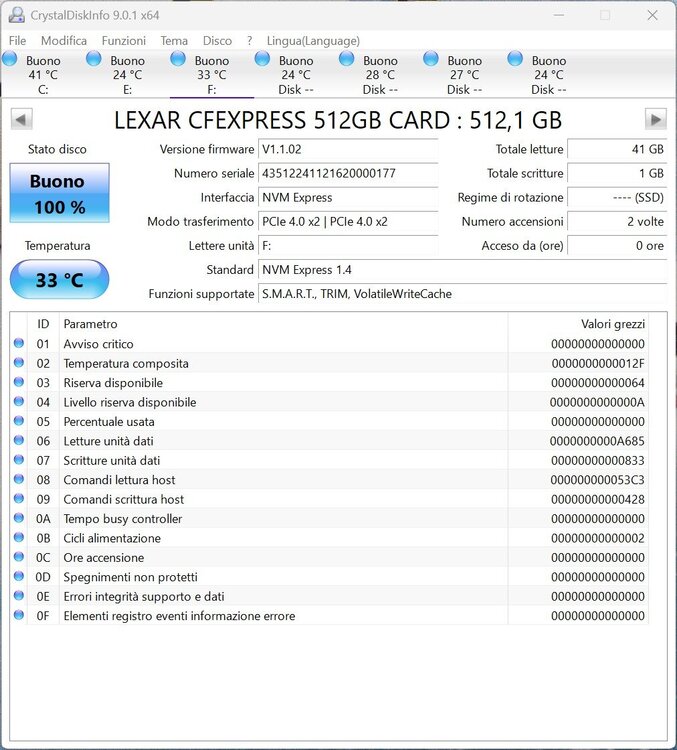Click the Standard field NVM Express 1.4
This screenshot has width=677, height=750.
[462, 270]
